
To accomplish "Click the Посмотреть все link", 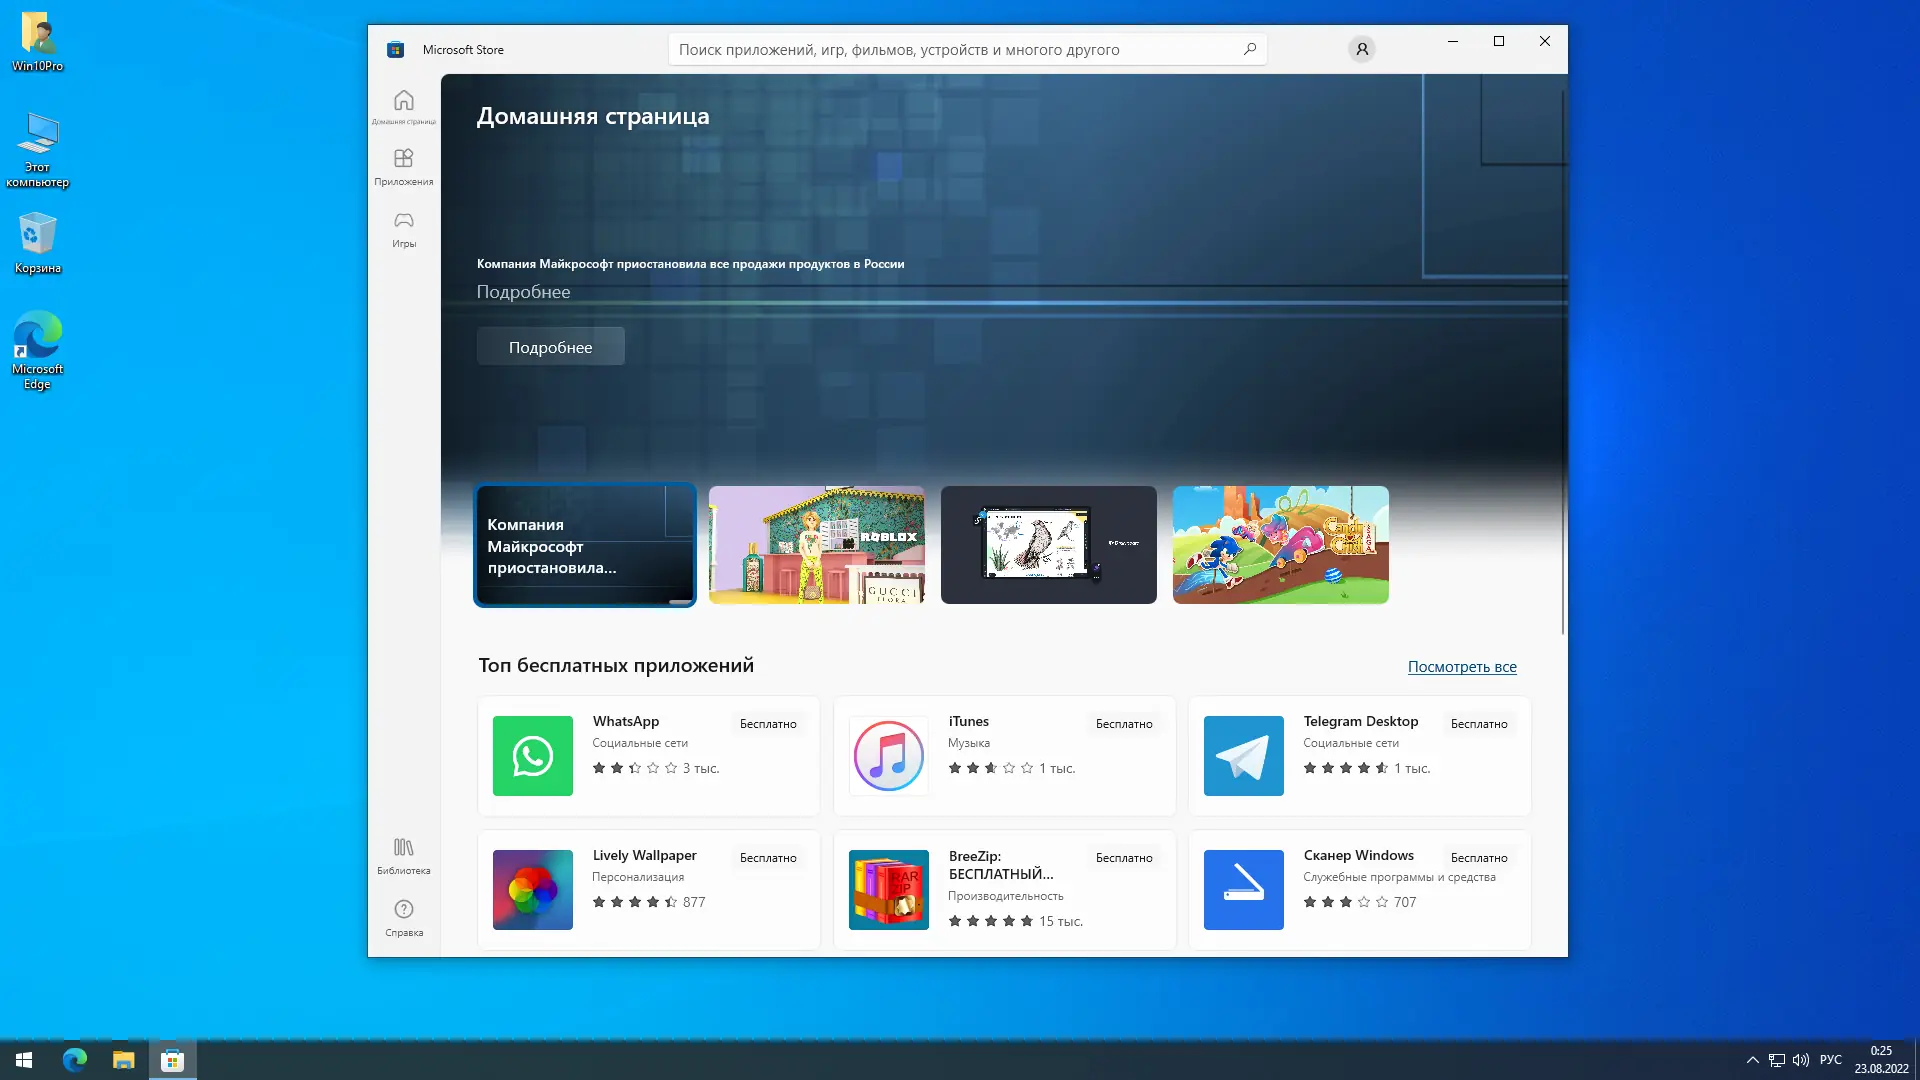I will coord(1461,667).
